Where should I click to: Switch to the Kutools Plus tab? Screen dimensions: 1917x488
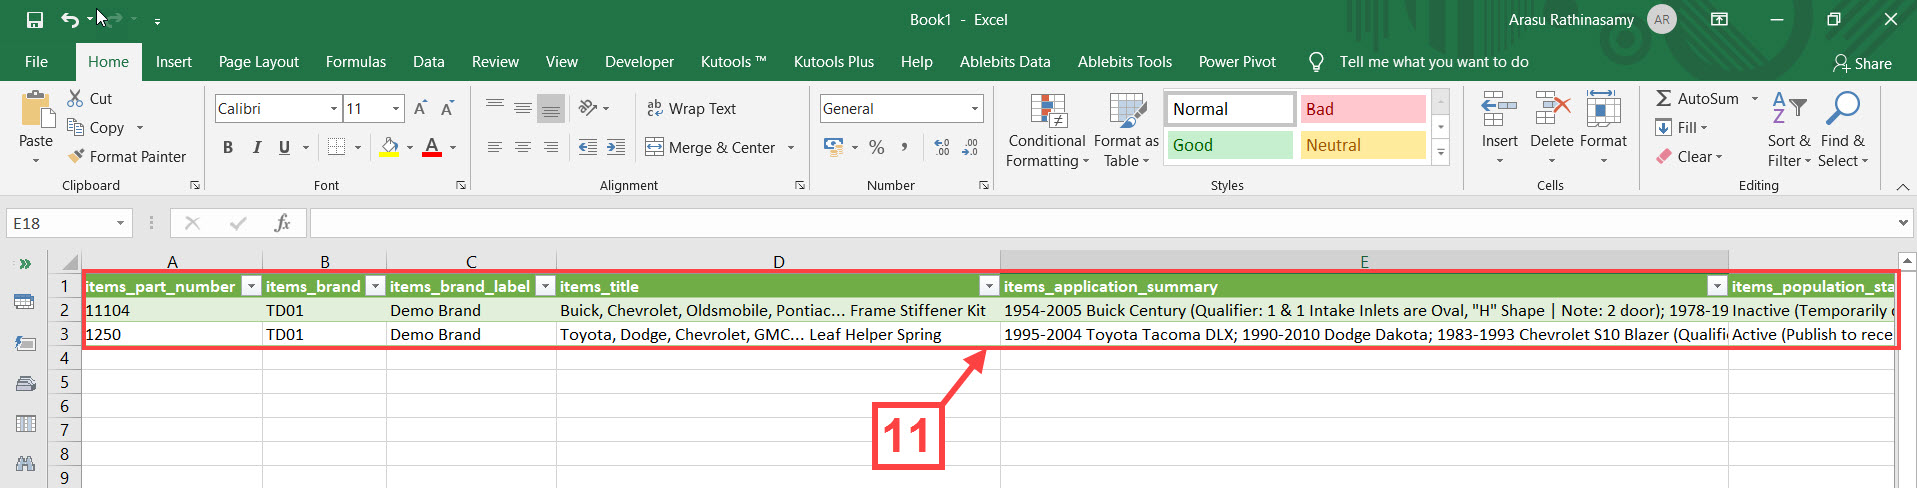point(834,61)
